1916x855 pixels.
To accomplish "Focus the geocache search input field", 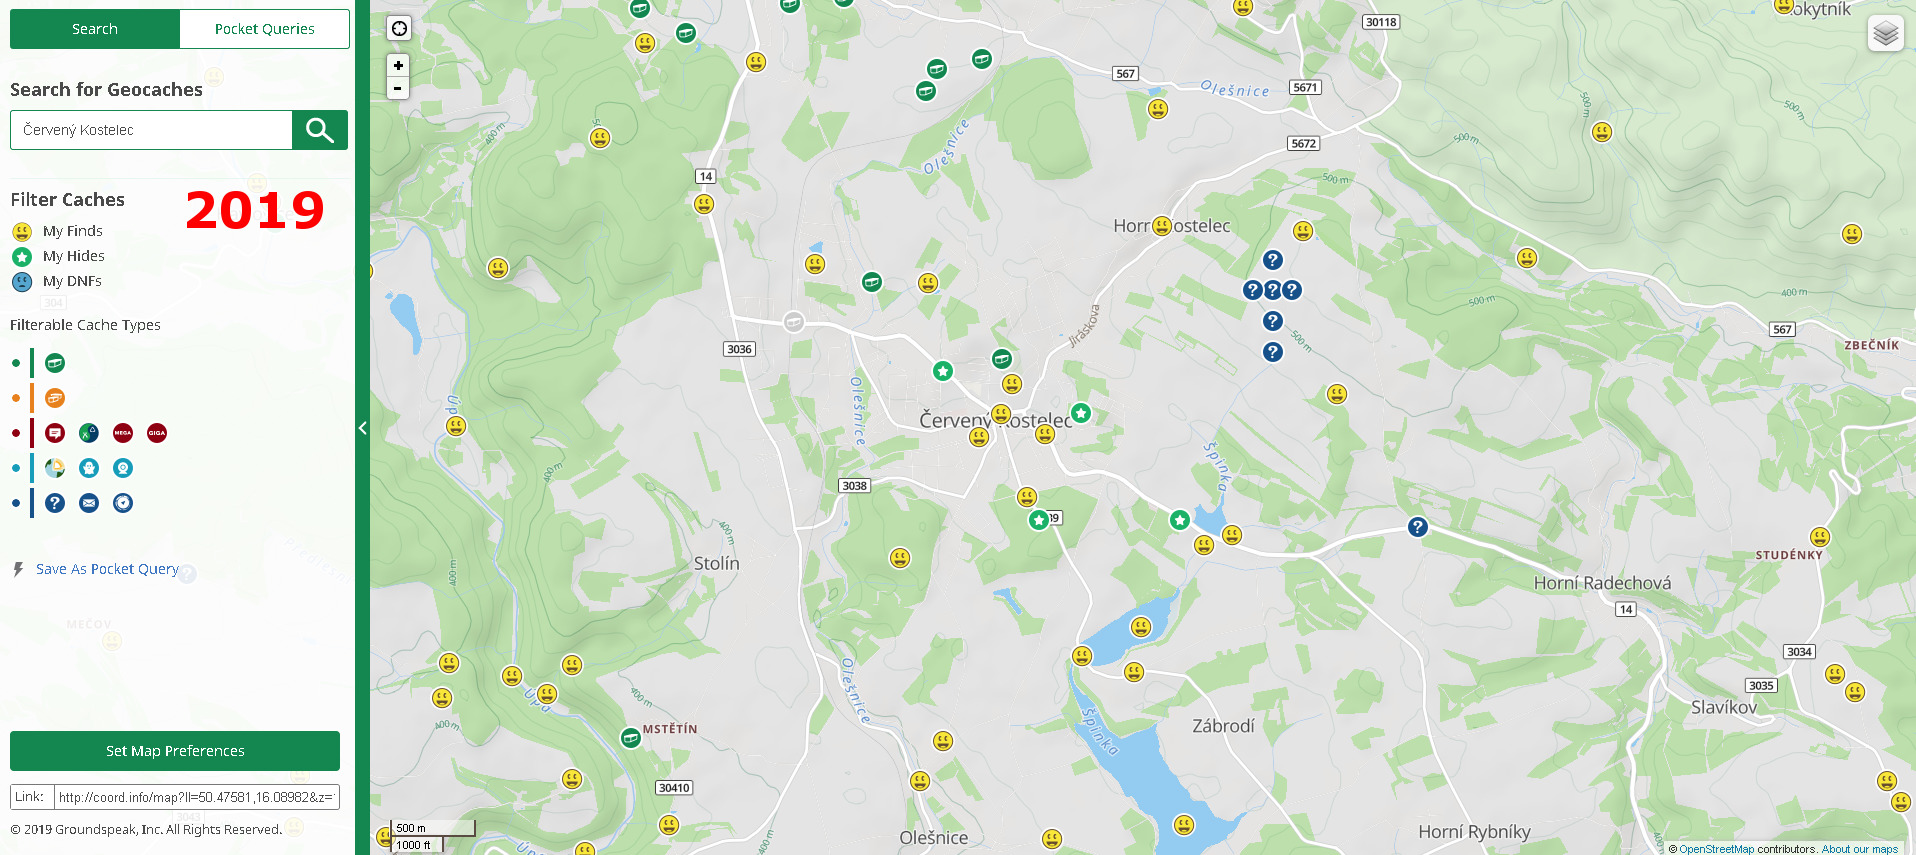I will [x=151, y=130].
